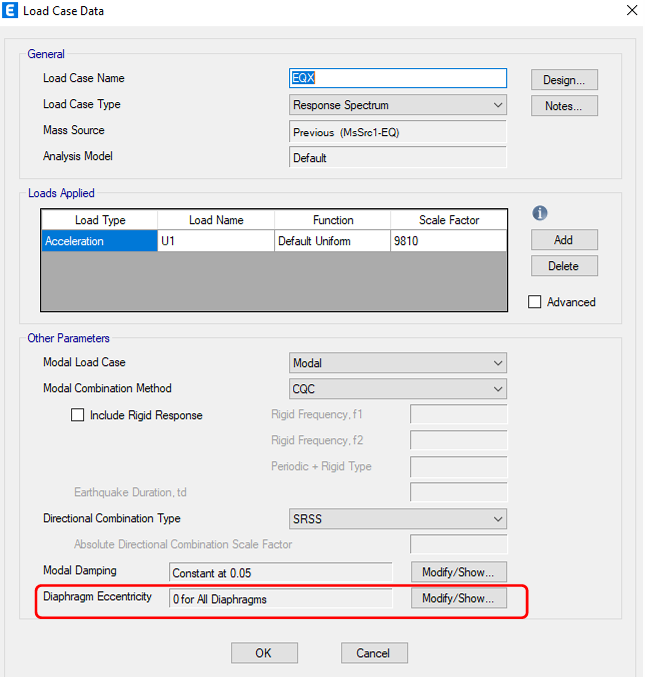Tick the Include Rigid Response checkbox
This screenshot has width=645, height=677.
click(78, 415)
